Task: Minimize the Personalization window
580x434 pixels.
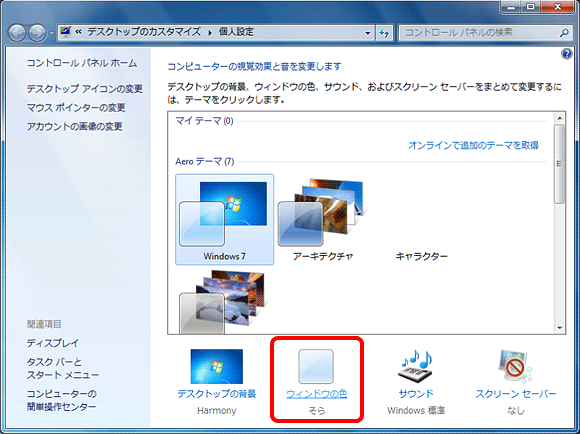Action: [511, 7]
